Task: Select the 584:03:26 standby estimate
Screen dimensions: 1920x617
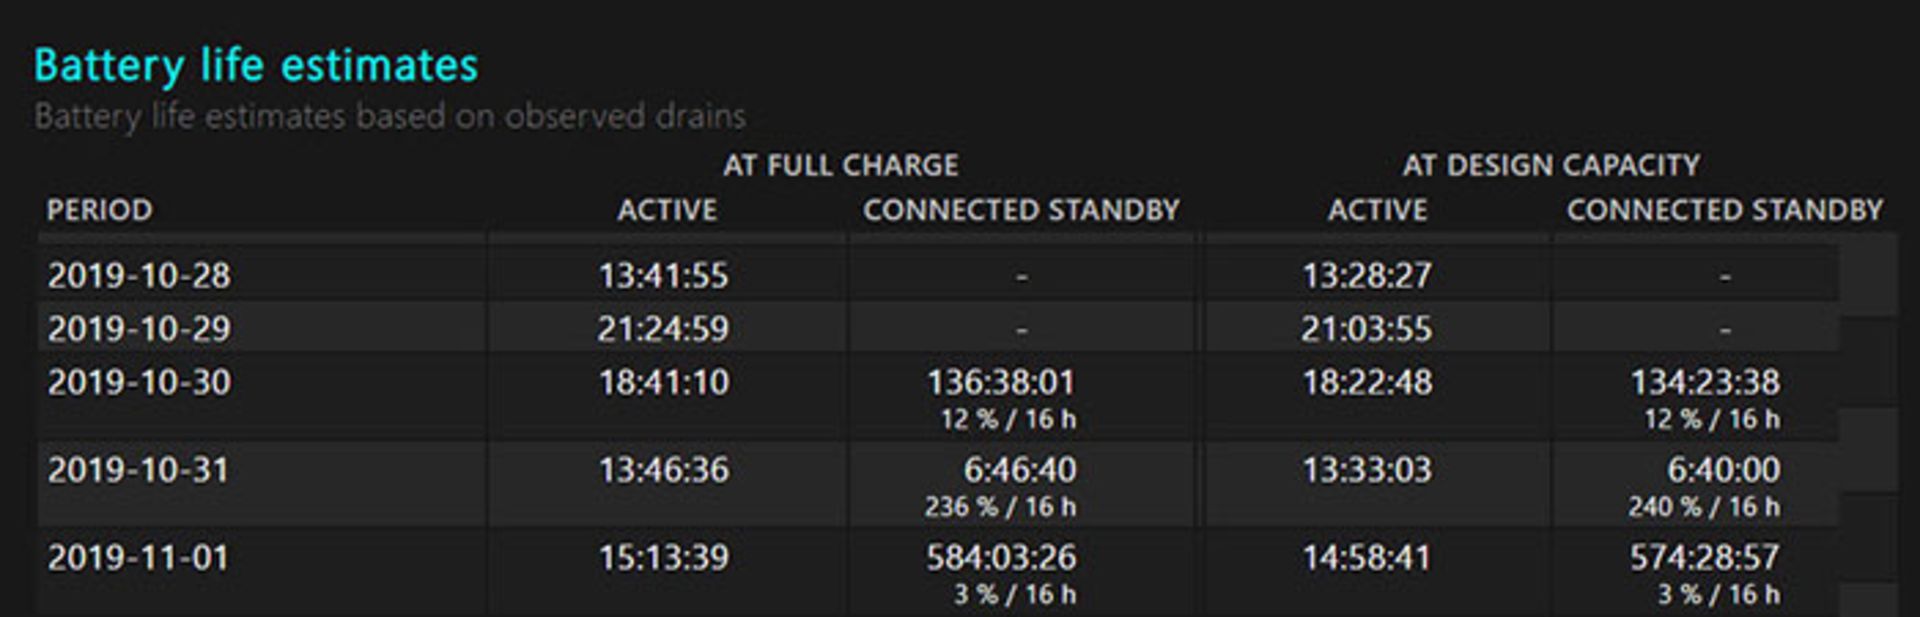Action: coord(1001,557)
